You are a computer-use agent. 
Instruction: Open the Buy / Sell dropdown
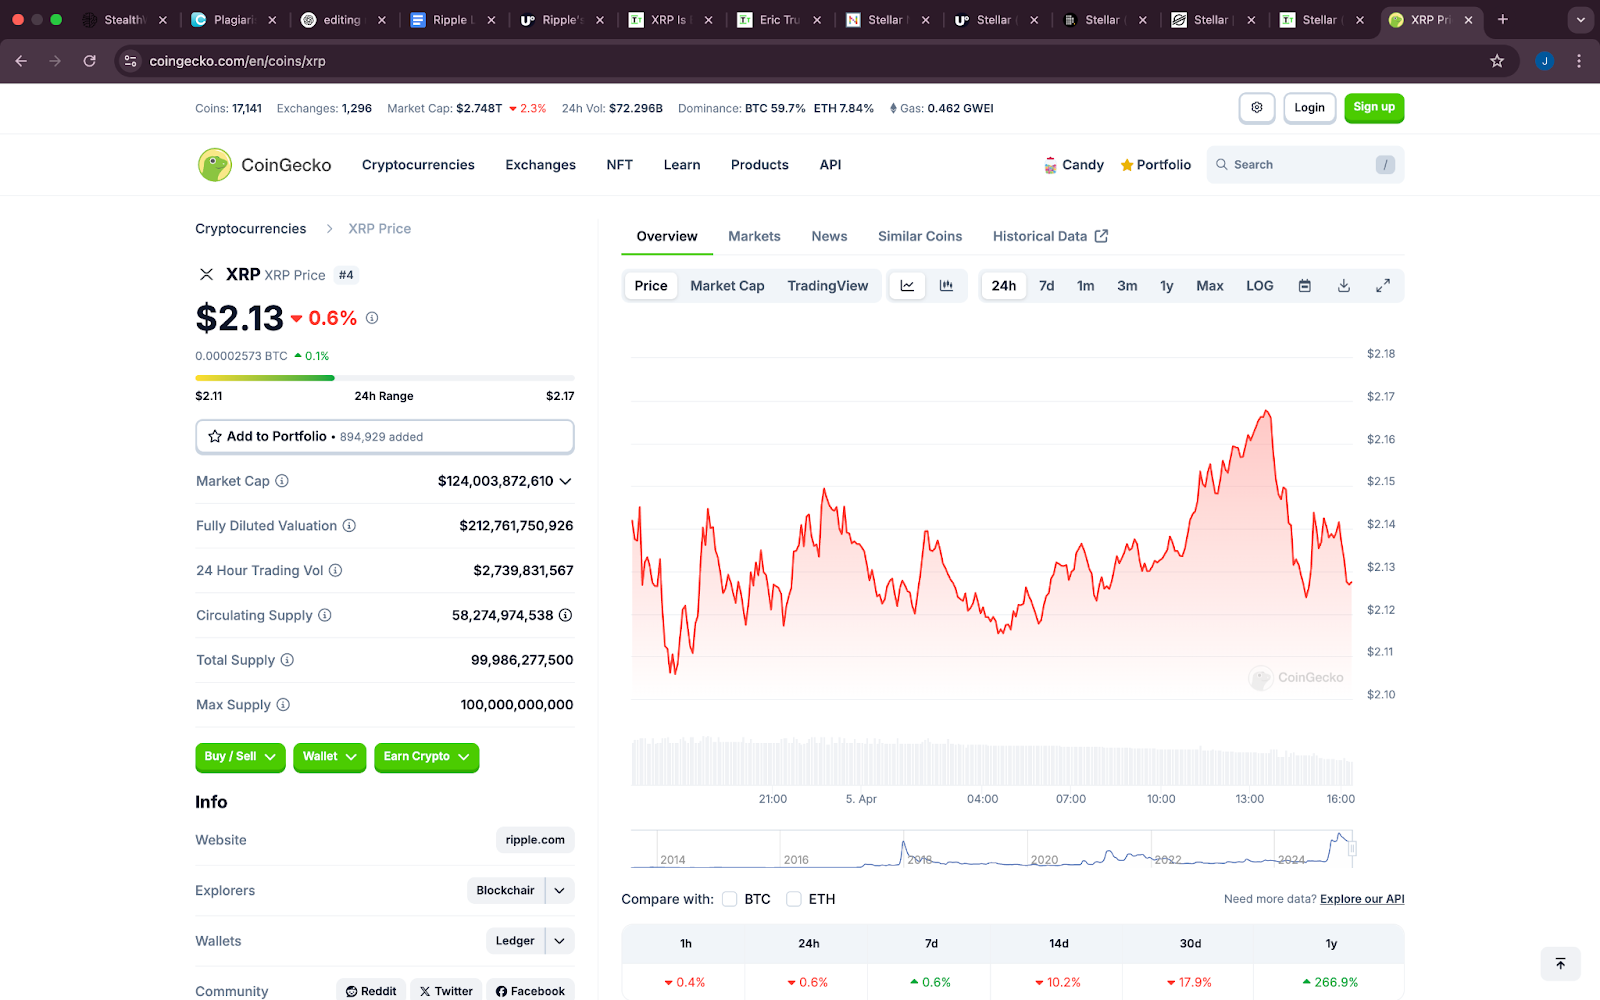tap(240, 757)
